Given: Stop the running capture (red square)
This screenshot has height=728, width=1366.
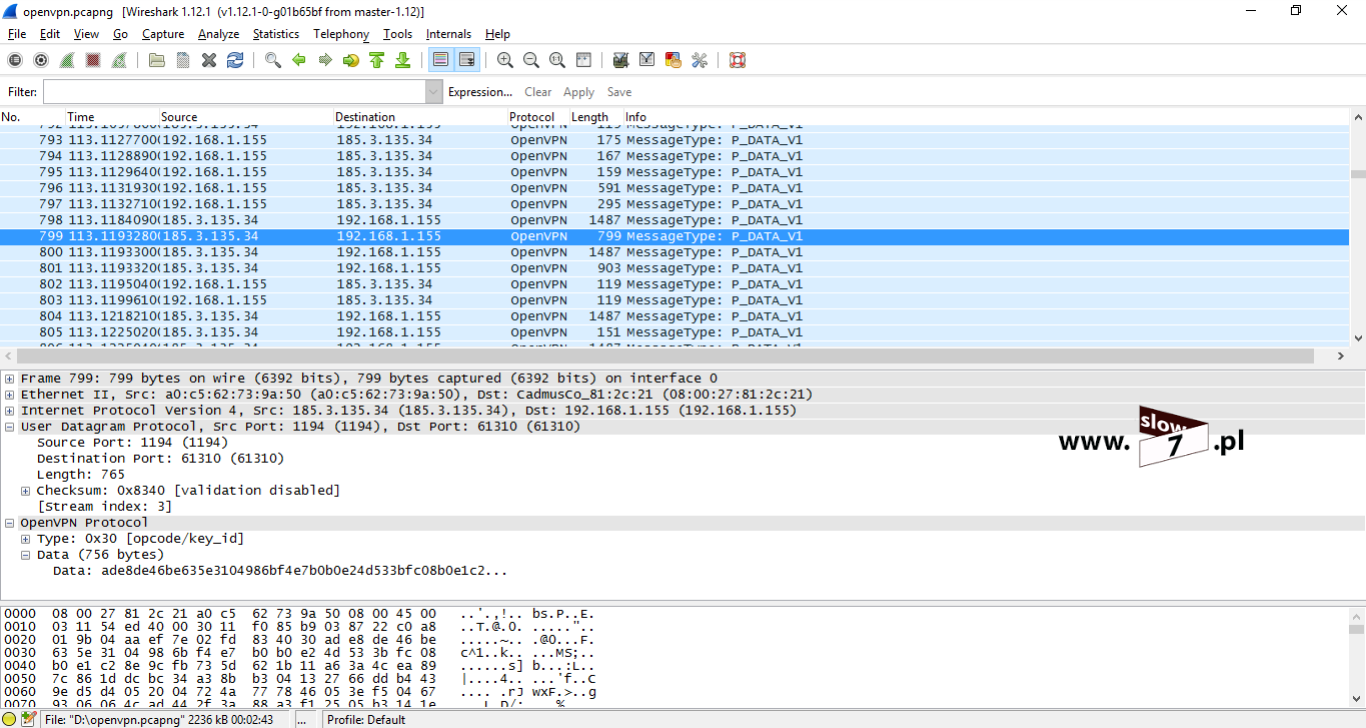Looking at the screenshot, I should (x=93, y=60).
